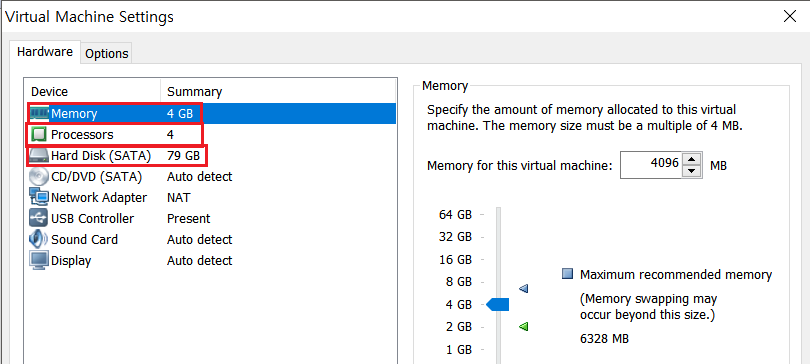Image resolution: width=810 pixels, height=364 pixels.
Task: Select the Network Adapter NAT summary row
Action: pos(212,198)
